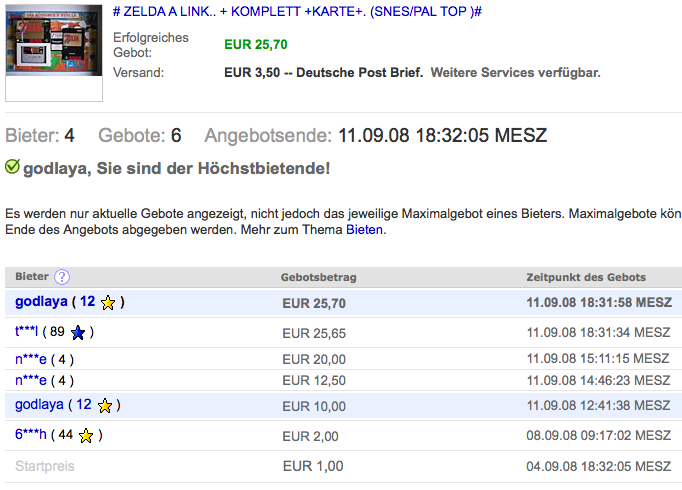Select bidder t***l's username link

tap(26, 332)
